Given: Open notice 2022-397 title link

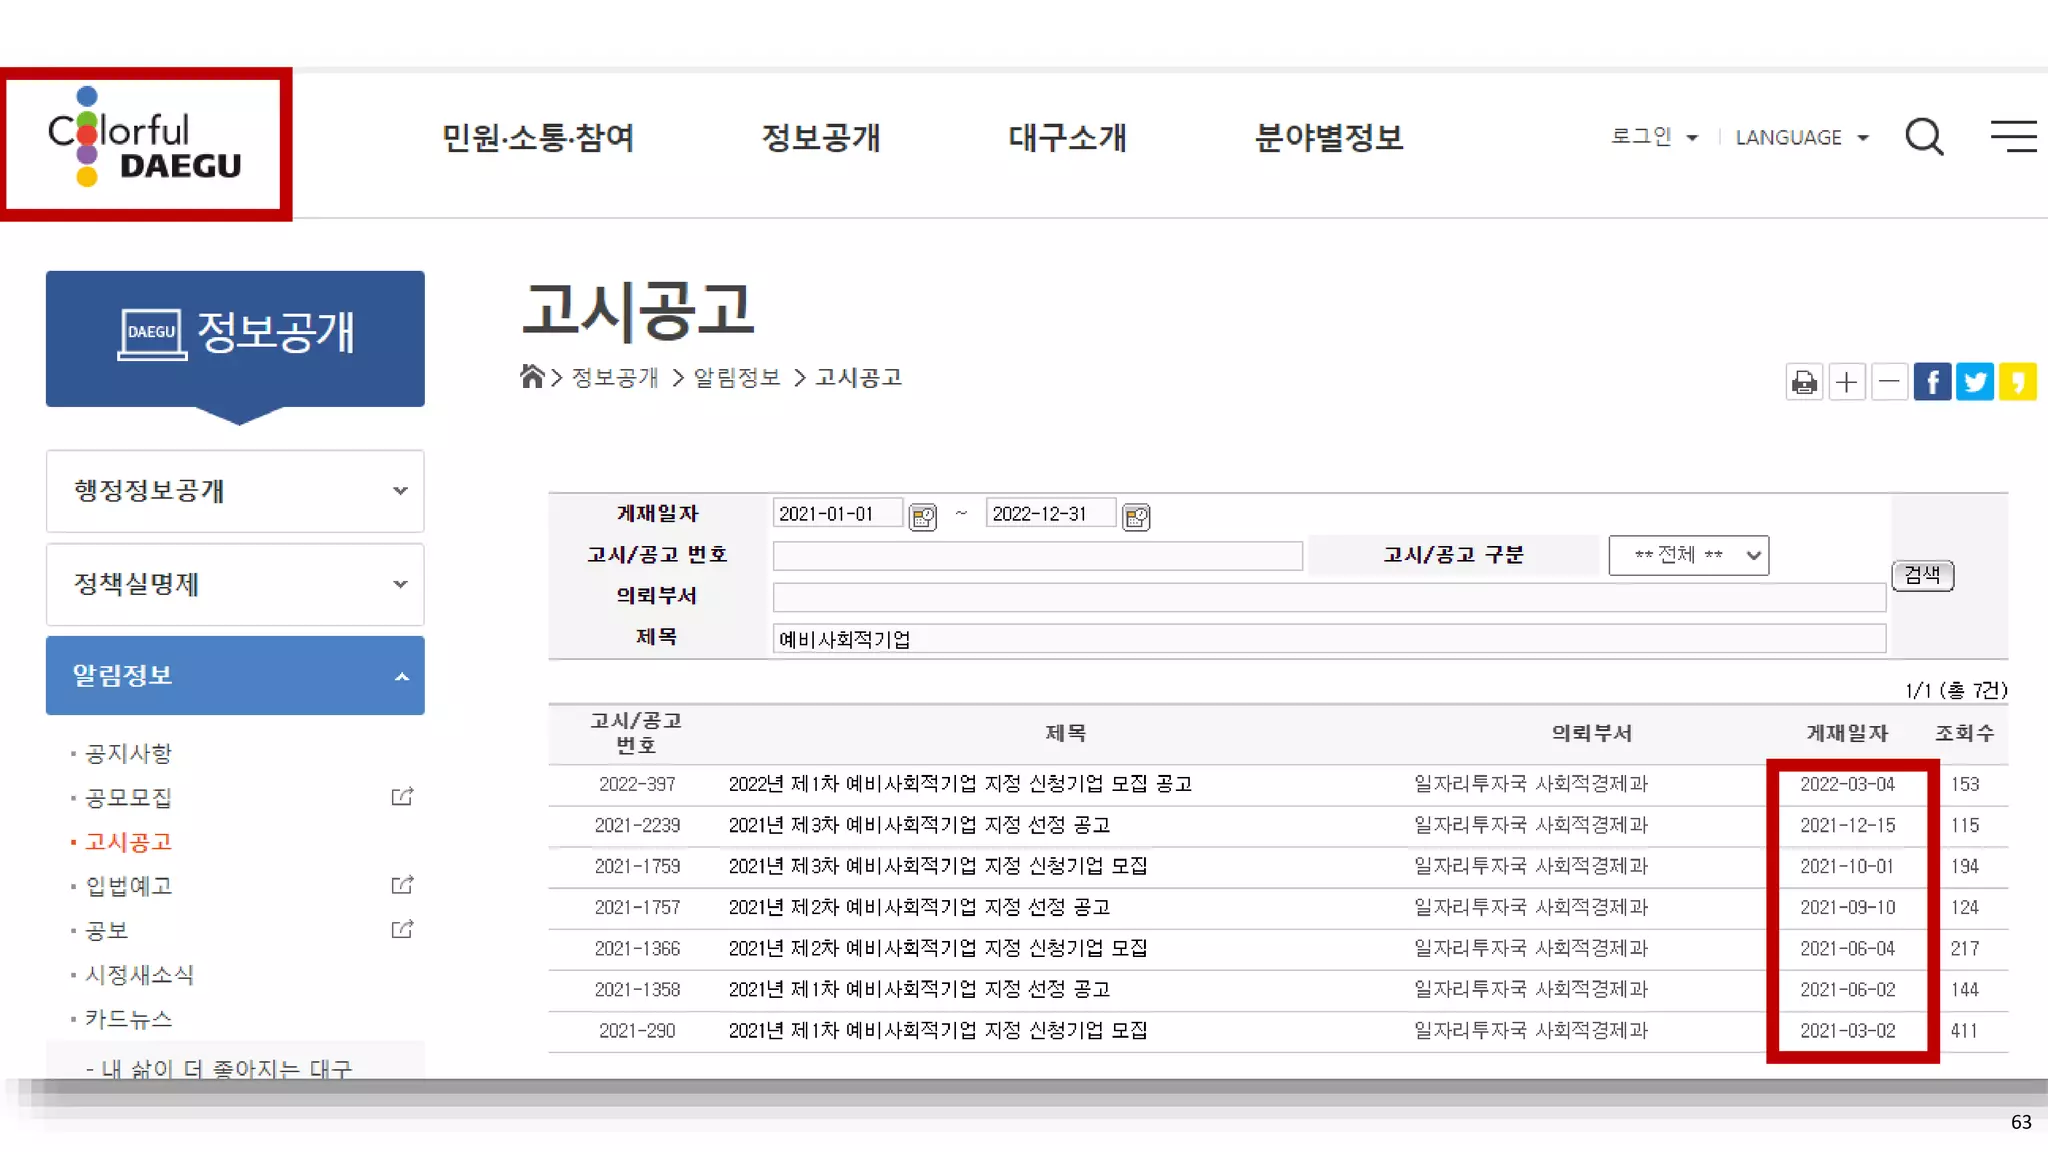Looking at the screenshot, I should tap(959, 784).
